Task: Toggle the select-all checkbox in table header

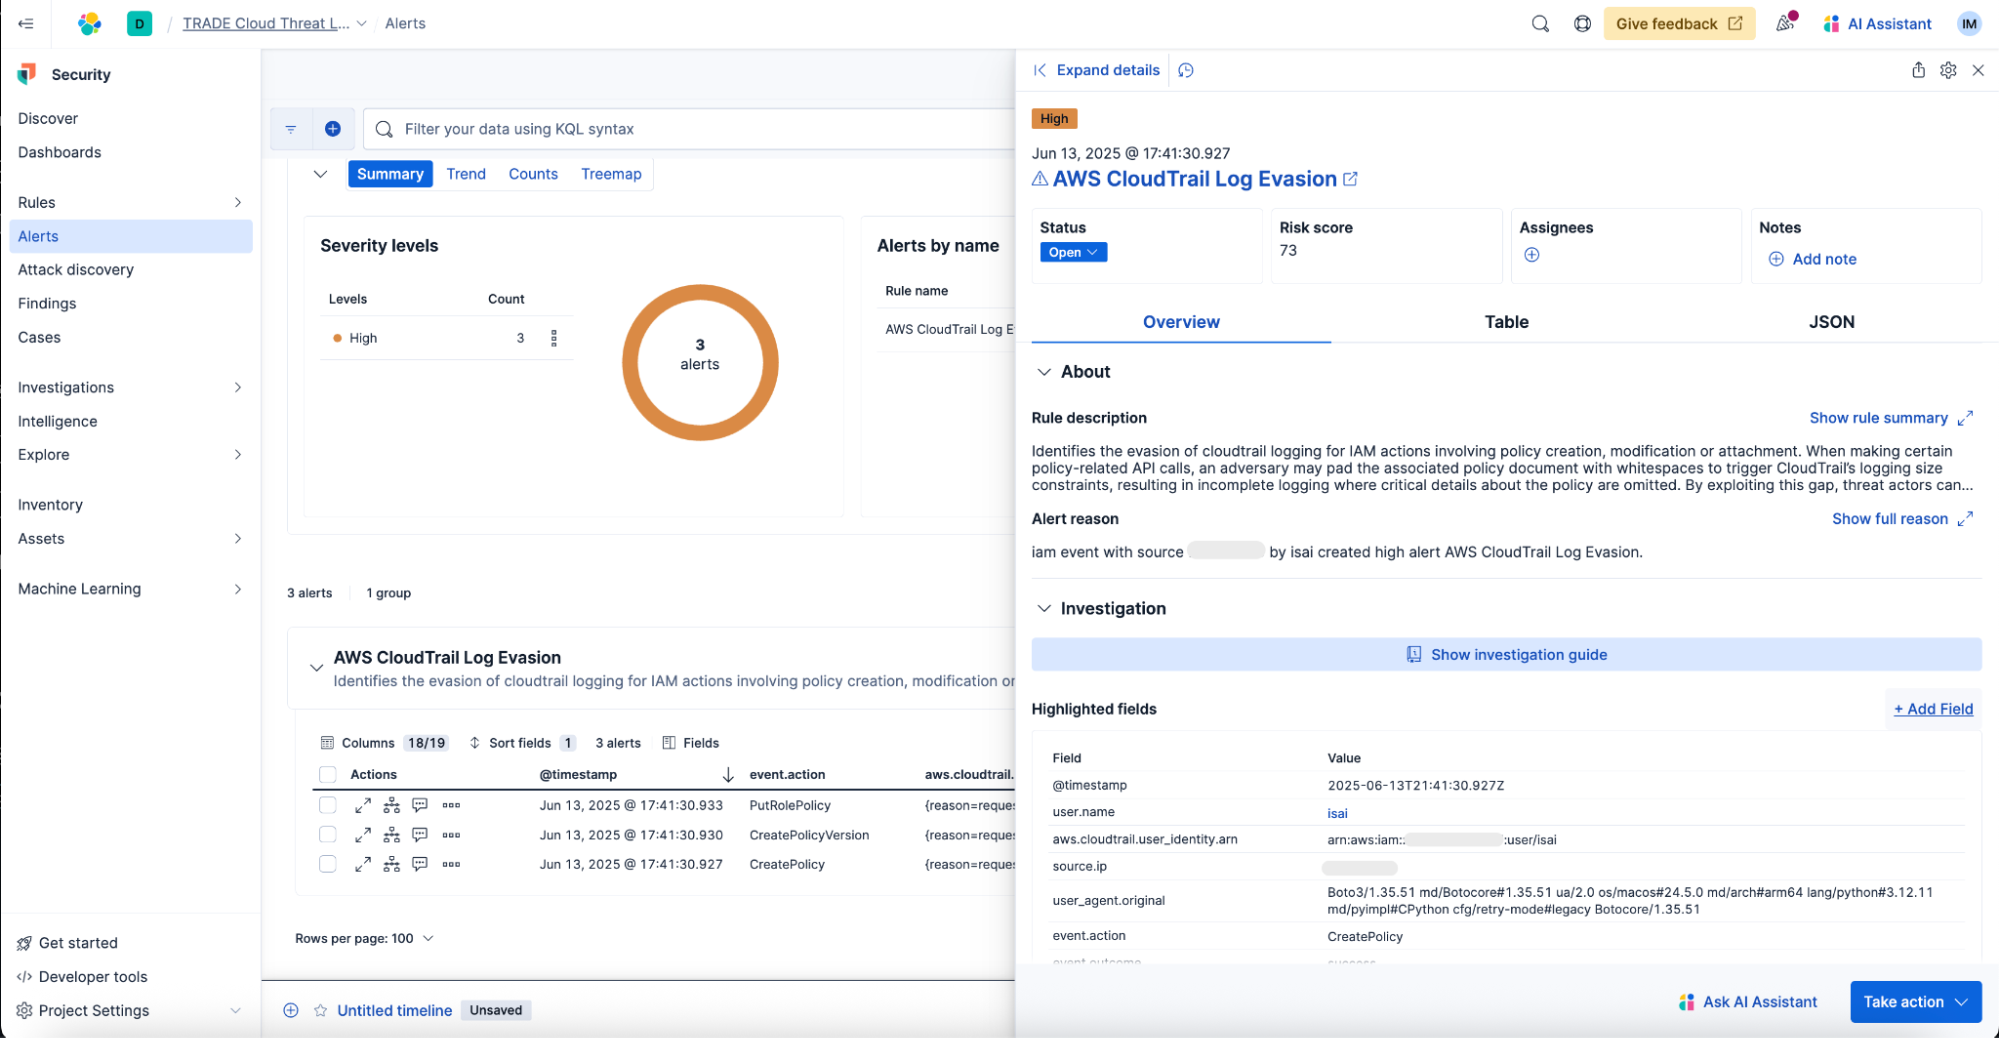Action: pyautogui.click(x=328, y=775)
